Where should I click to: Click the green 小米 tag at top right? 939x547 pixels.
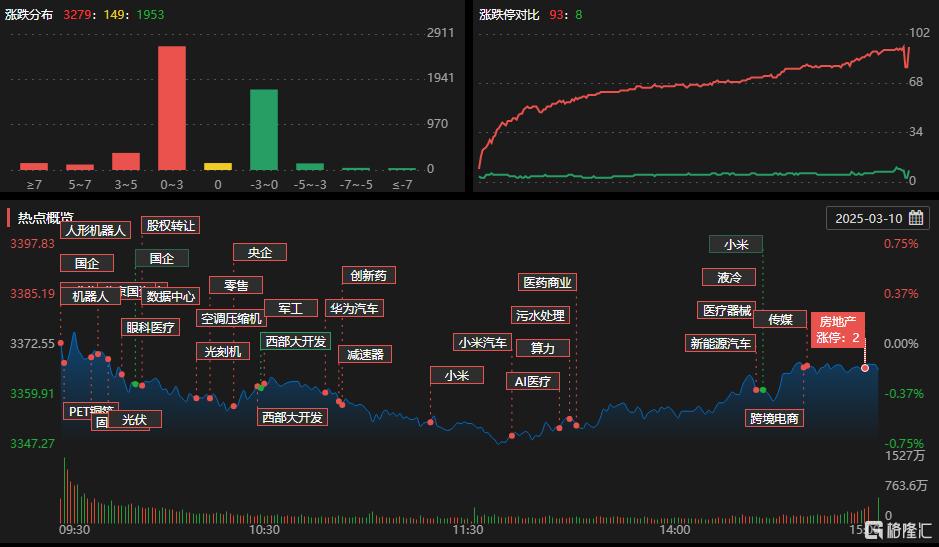point(736,244)
